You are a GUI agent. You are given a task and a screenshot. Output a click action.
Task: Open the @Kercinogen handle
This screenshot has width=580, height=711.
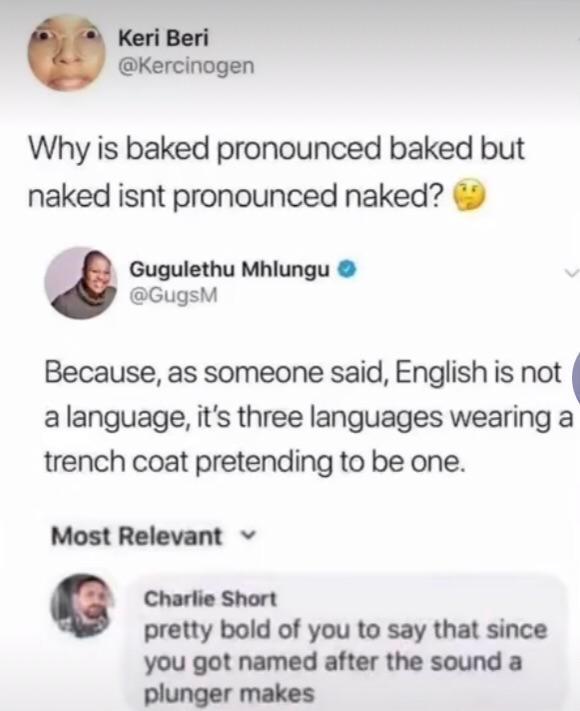point(186,66)
